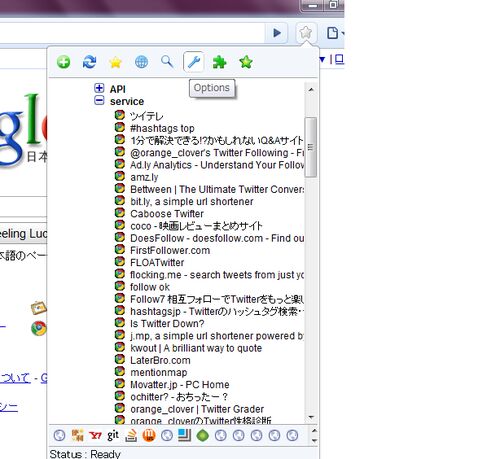This screenshot has width=500, height=459.
Task: Open 'orange_clover | Twitter Grader' bookmark
Action: 197,409
